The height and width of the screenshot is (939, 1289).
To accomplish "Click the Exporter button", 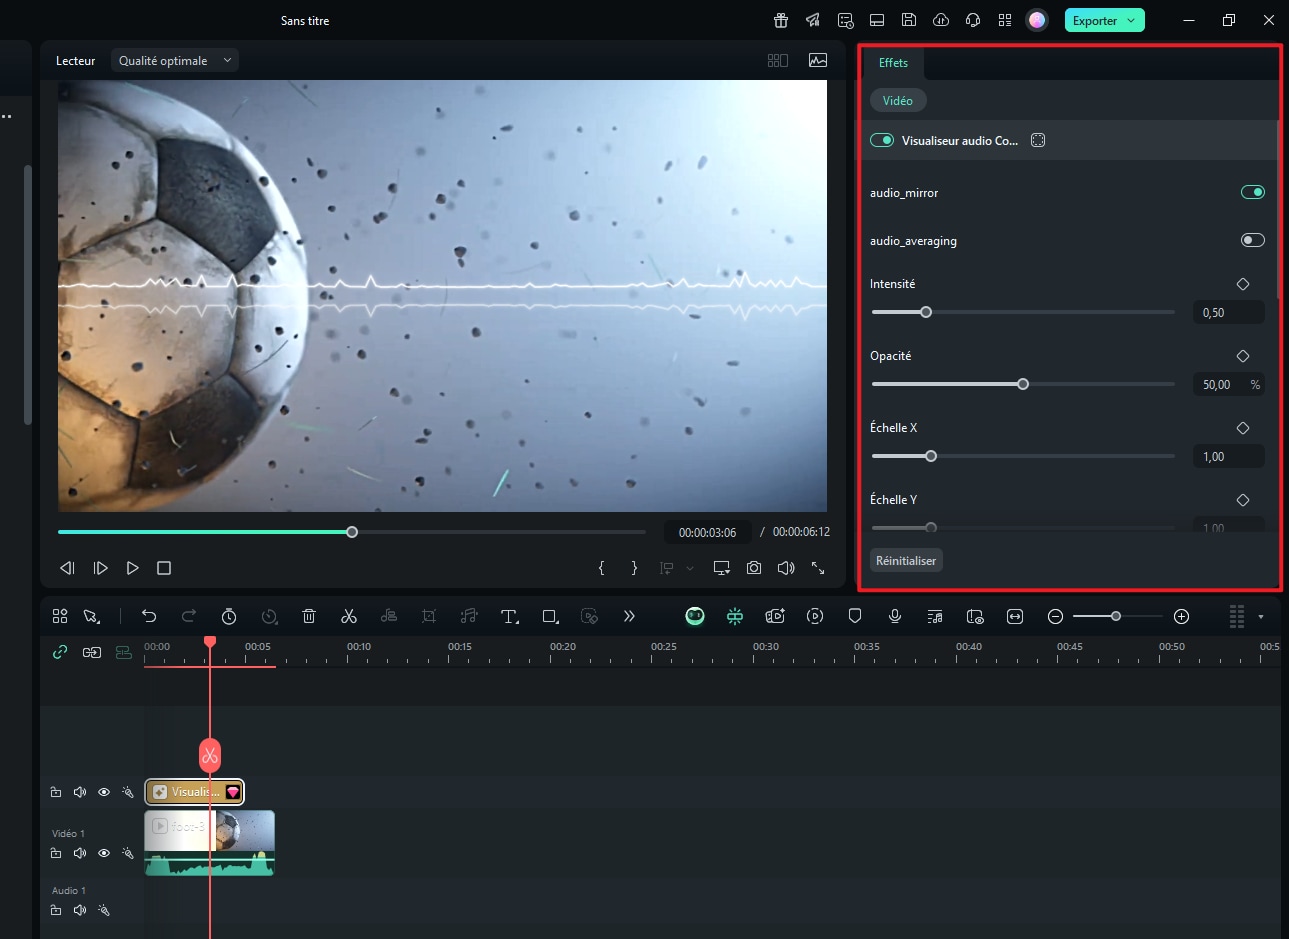I will (1094, 21).
